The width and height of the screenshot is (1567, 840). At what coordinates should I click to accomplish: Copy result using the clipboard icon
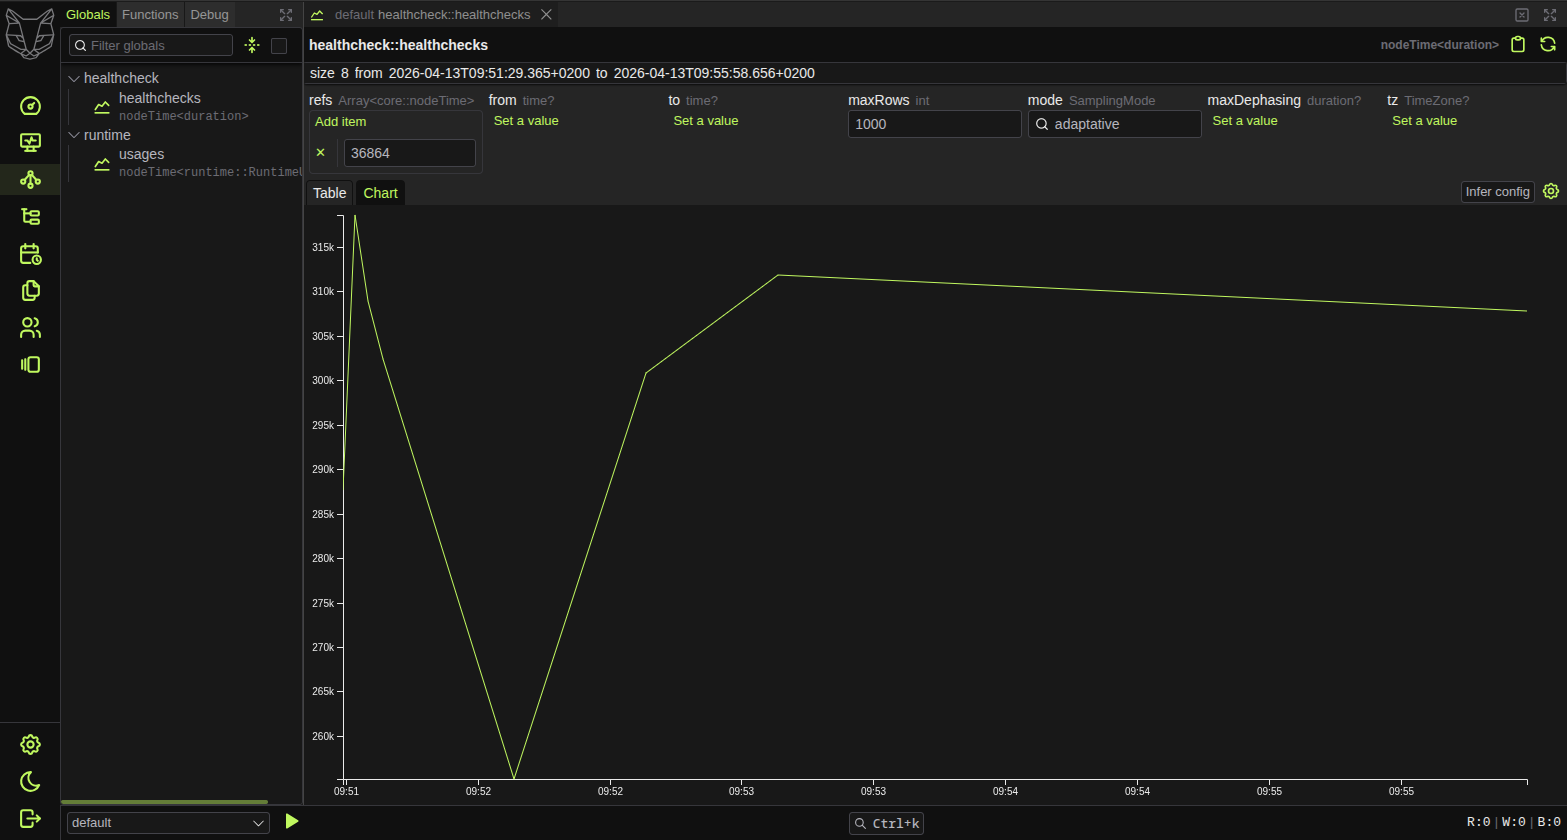pyautogui.click(x=1518, y=44)
